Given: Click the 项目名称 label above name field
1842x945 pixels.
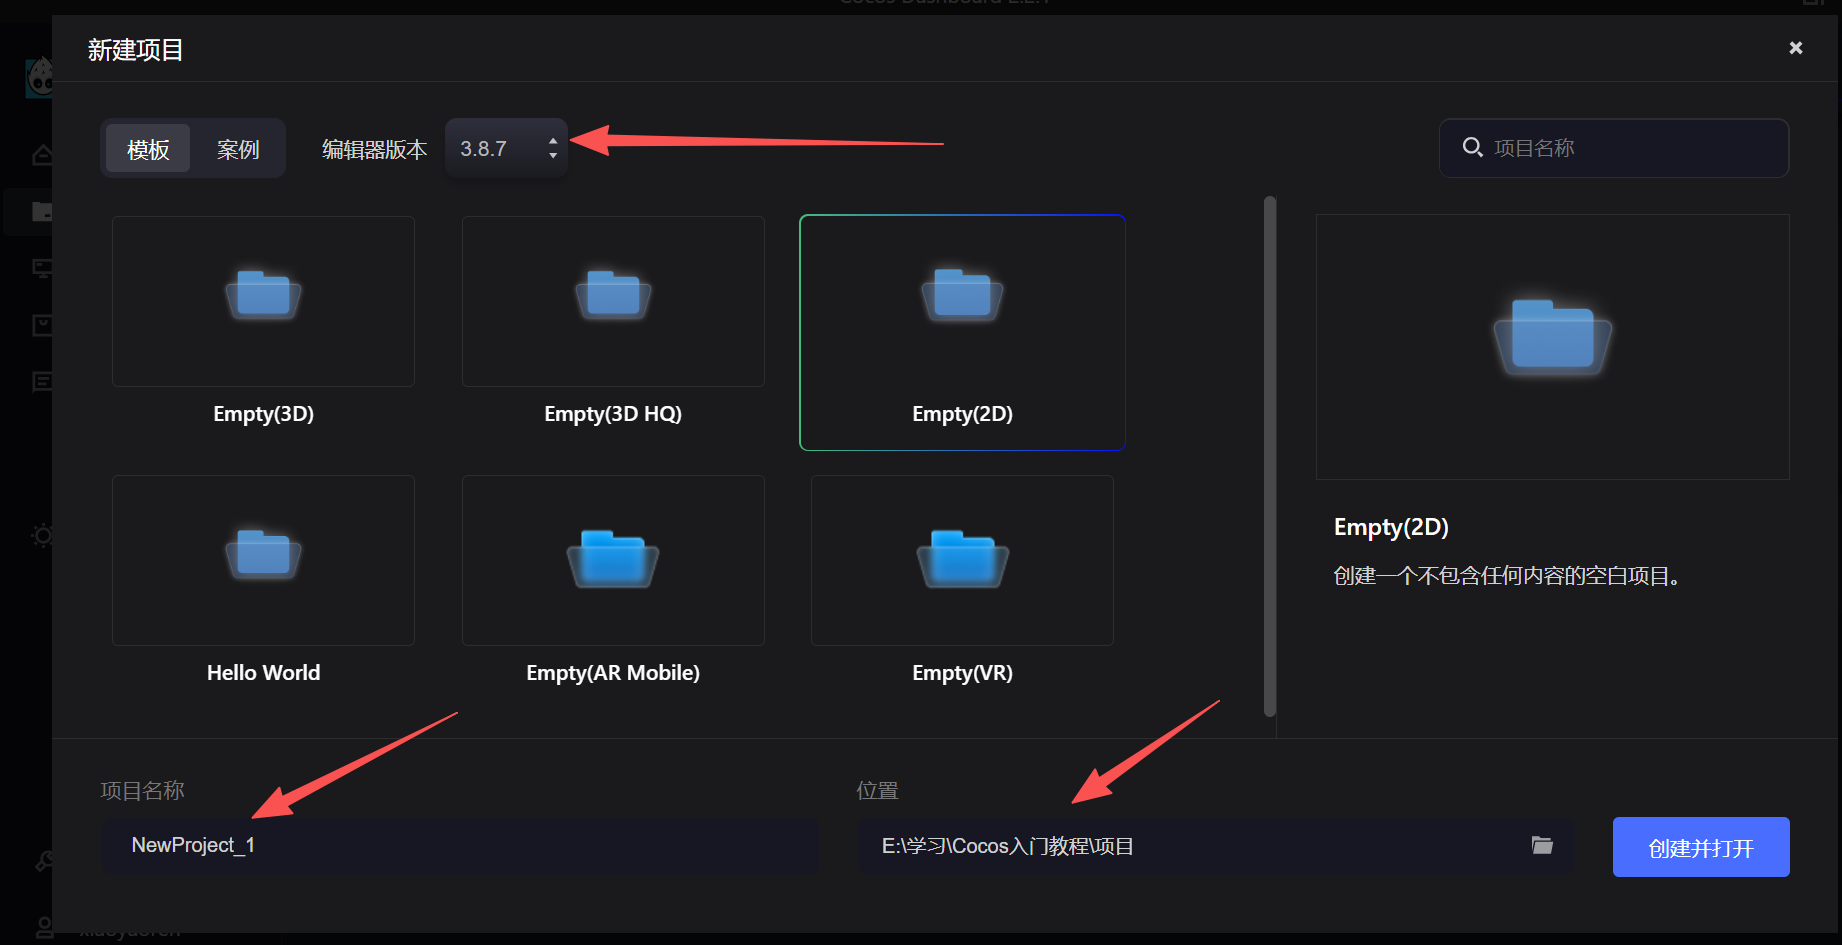Looking at the screenshot, I should click(143, 791).
